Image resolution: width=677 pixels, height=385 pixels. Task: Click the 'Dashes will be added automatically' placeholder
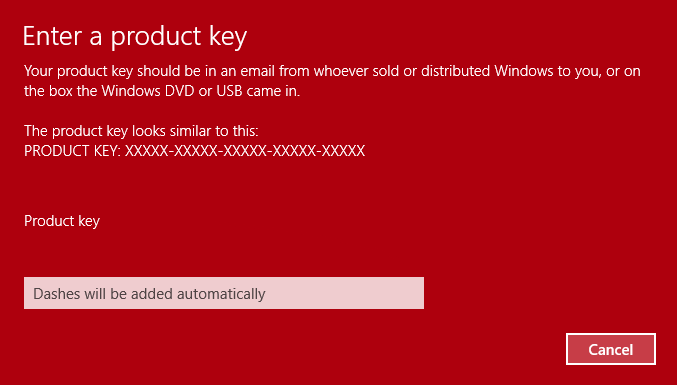[149, 294]
